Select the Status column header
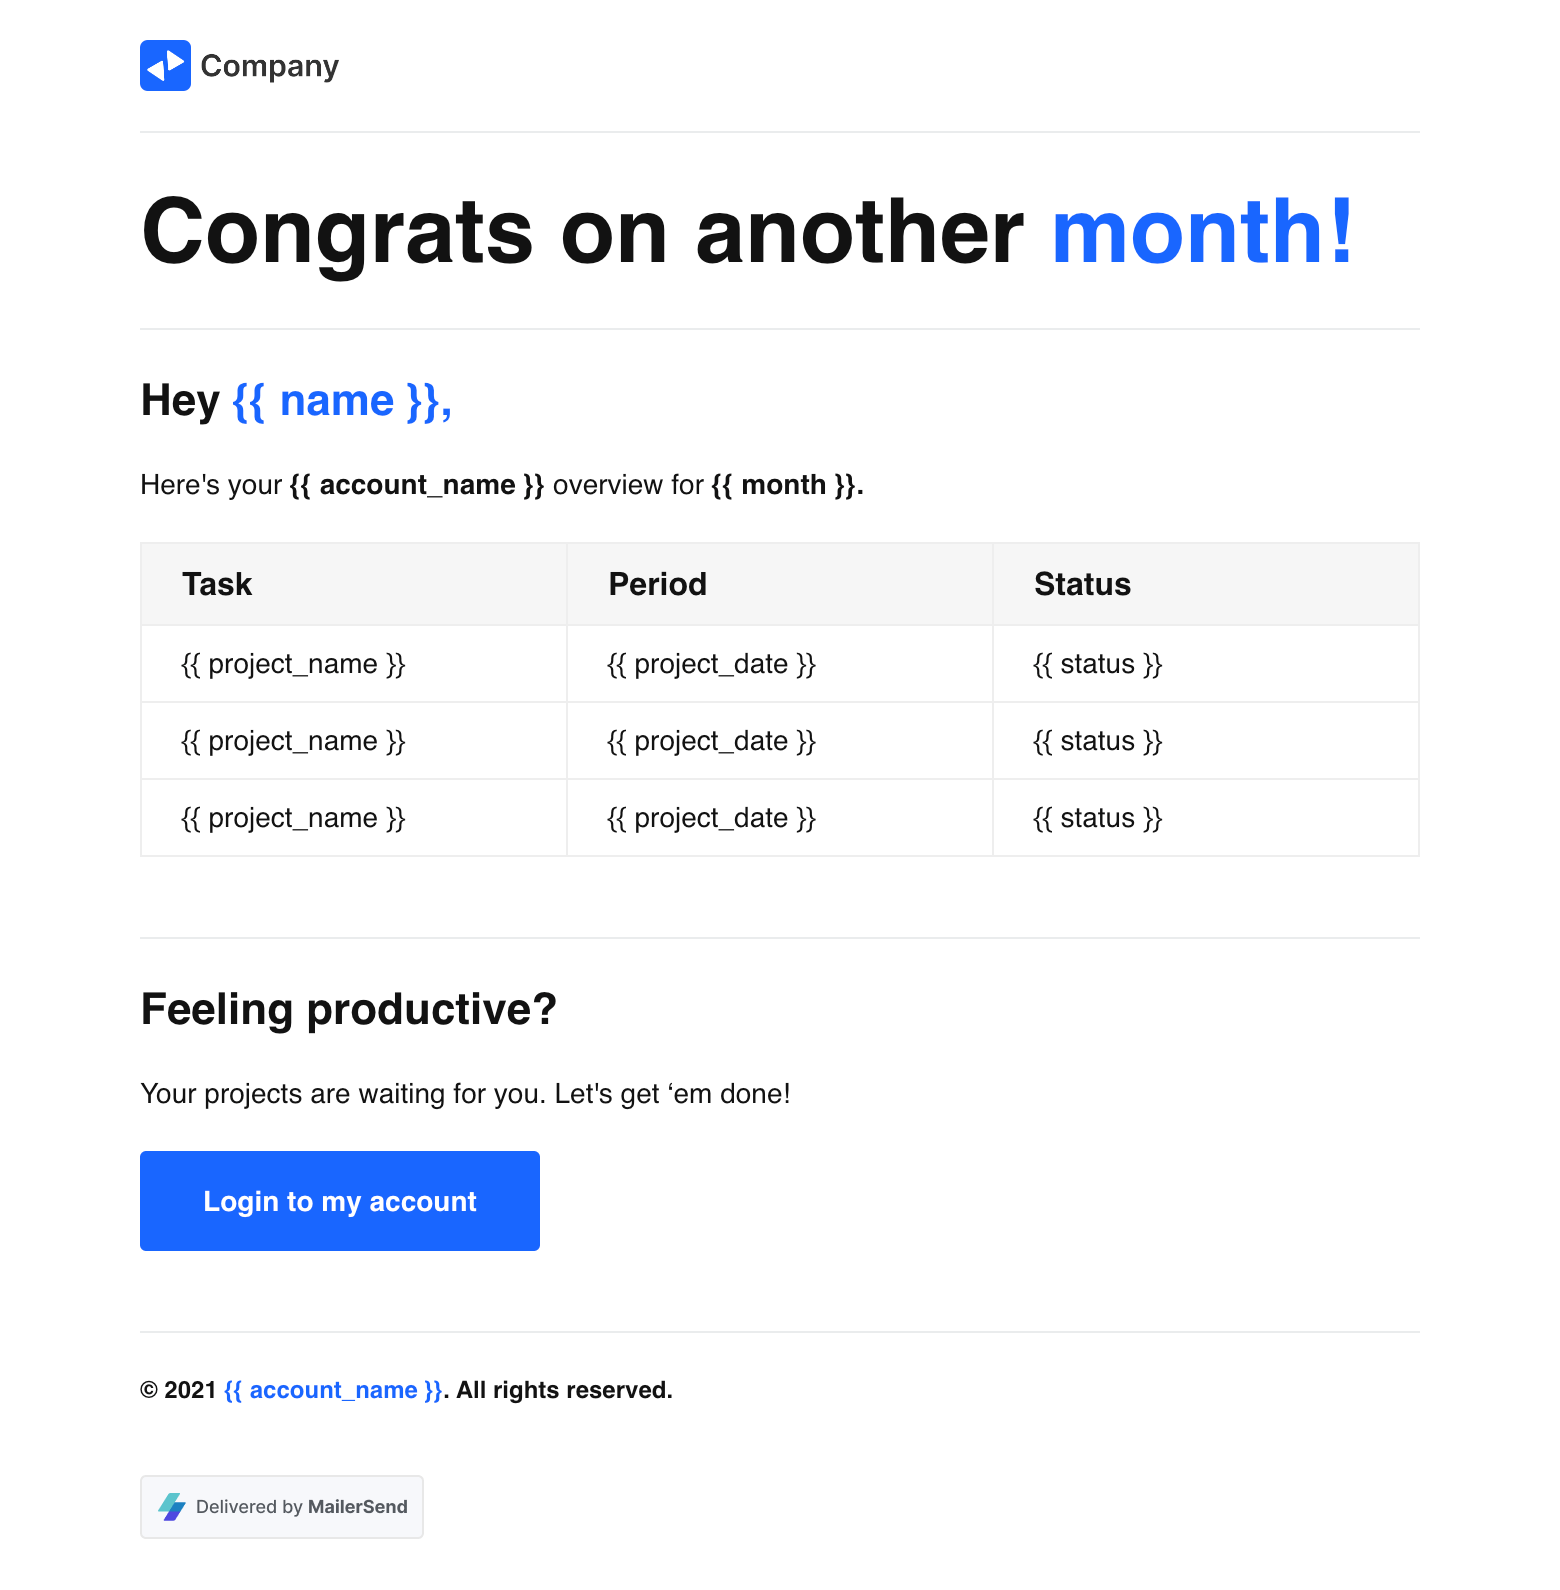The image size is (1560, 1590). coord(1082,584)
